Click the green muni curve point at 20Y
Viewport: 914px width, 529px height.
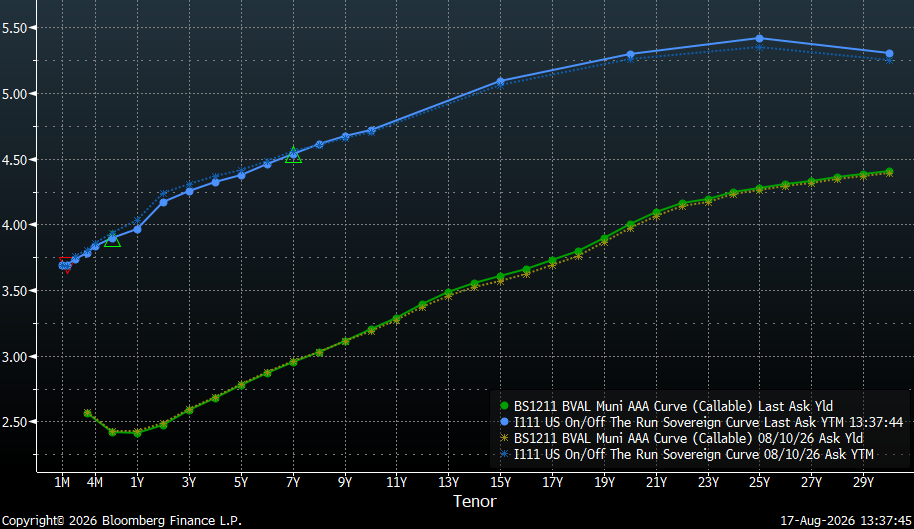click(x=630, y=224)
